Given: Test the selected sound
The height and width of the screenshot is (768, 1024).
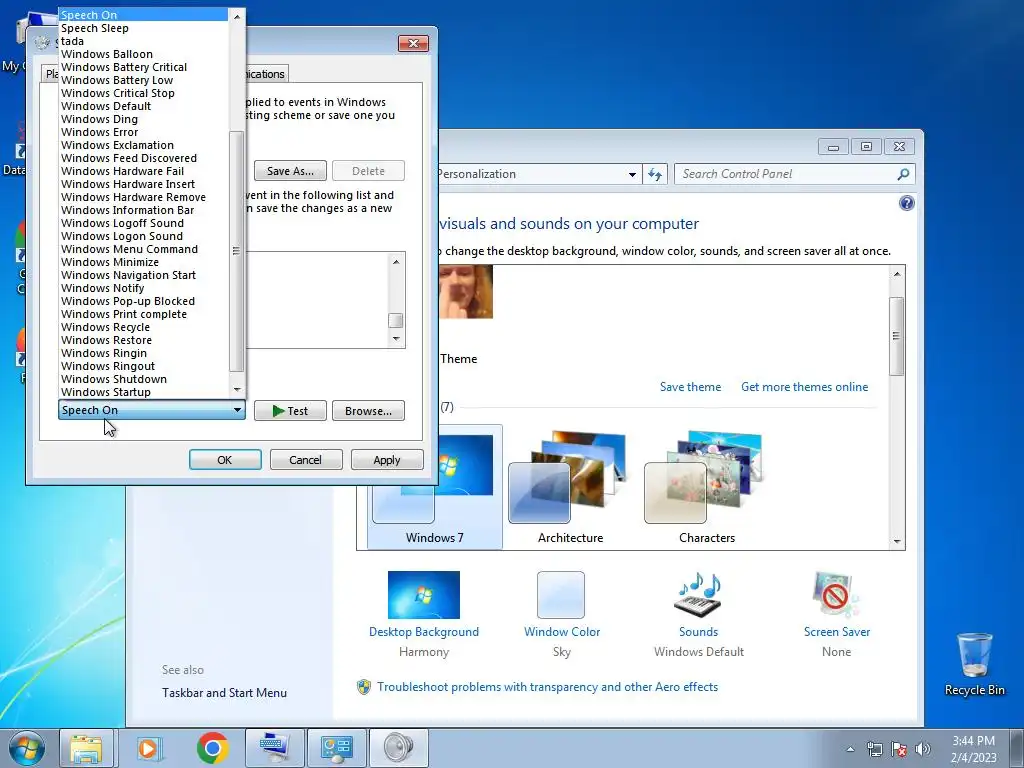Looking at the screenshot, I should (290, 411).
